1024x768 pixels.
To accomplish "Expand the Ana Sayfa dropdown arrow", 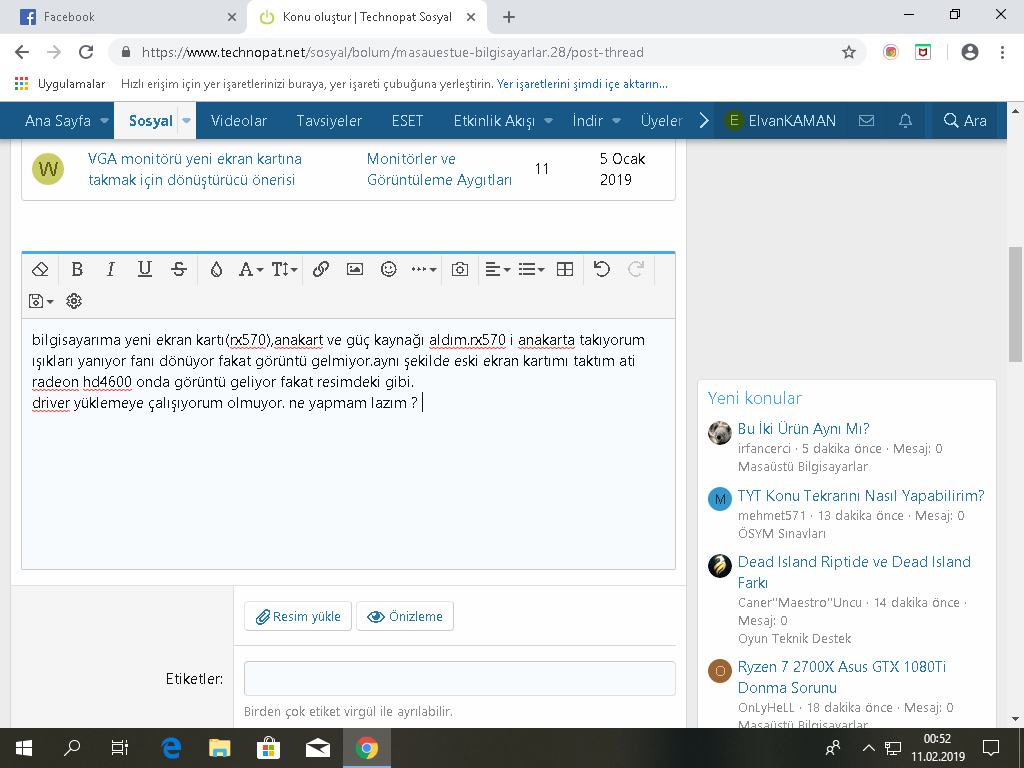I will [x=104, y=121].
